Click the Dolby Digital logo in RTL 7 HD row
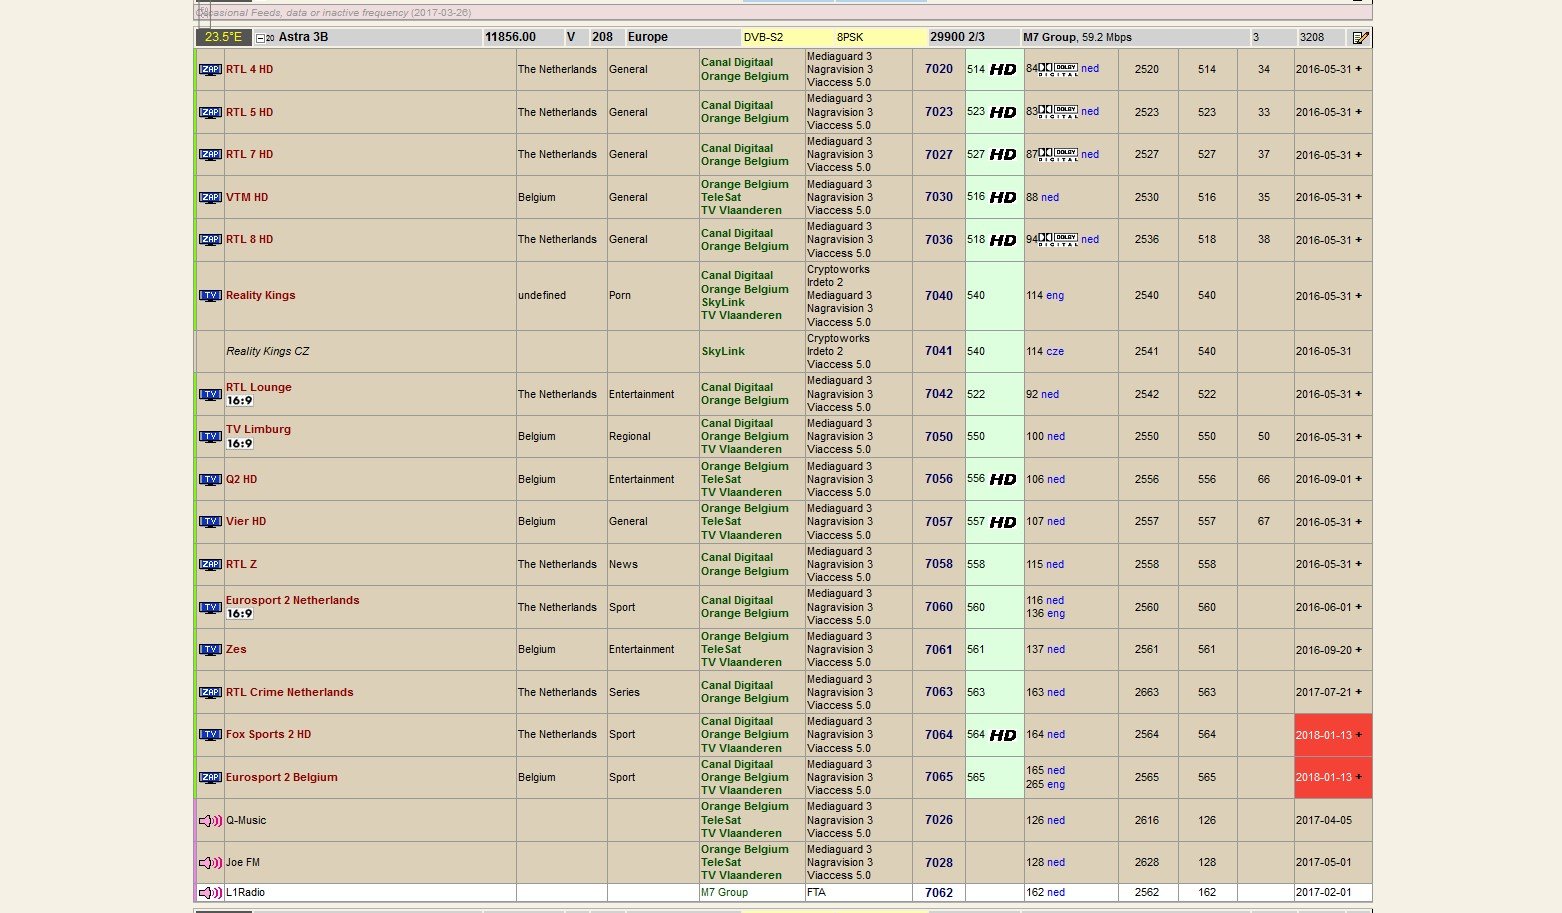Image resolution: width=1562 pixels, height=913 pixels. click(1058, 155)
